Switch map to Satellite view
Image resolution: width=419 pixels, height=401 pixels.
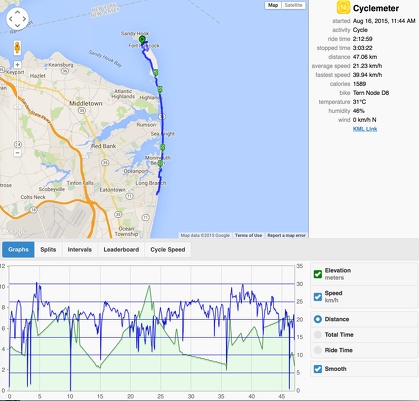pyautogui.click(x=293, y=5)
